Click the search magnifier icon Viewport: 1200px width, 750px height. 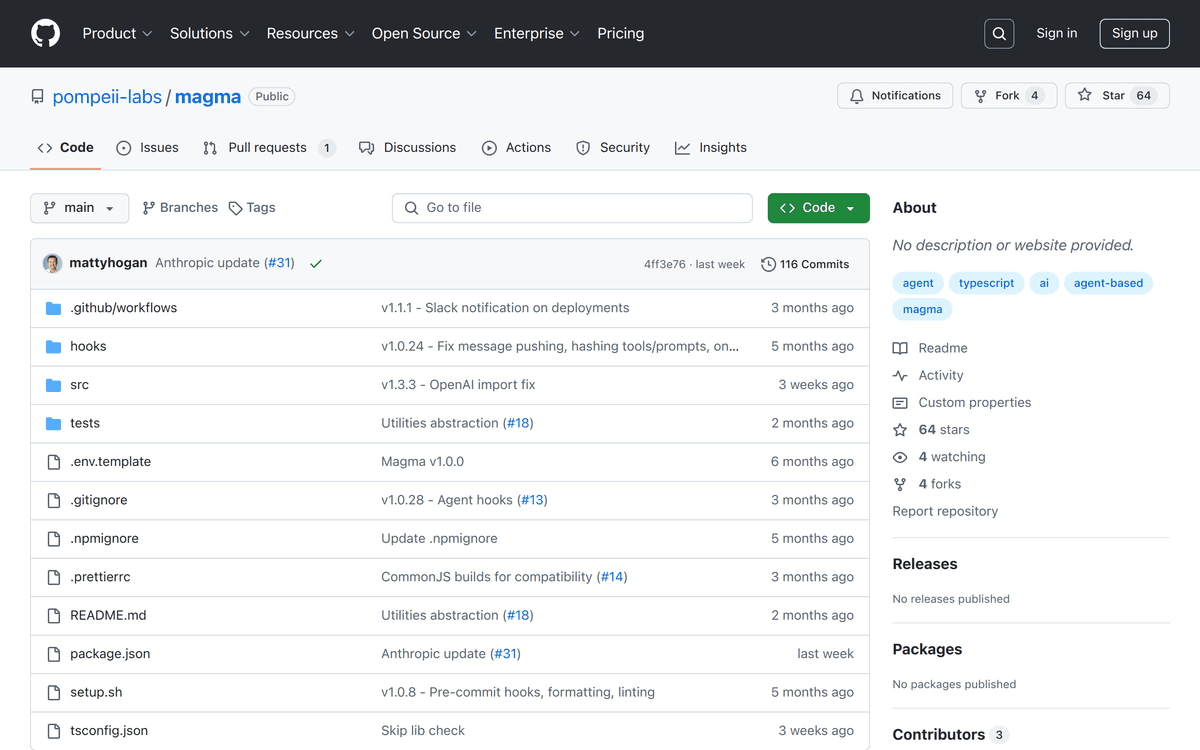click(999, 34)
